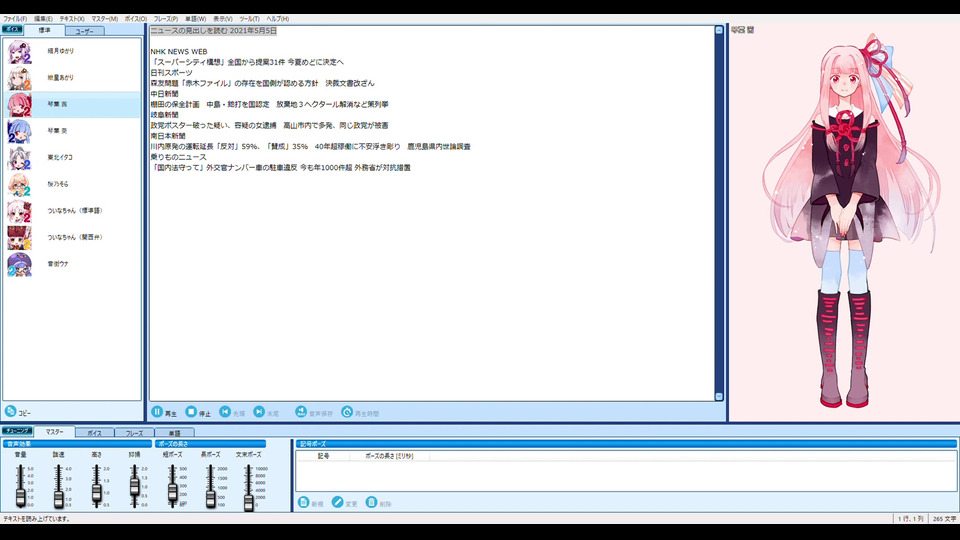Select the 琴葉 葵 voice avatar
The image size is (960, 540).
click(20, 131)
